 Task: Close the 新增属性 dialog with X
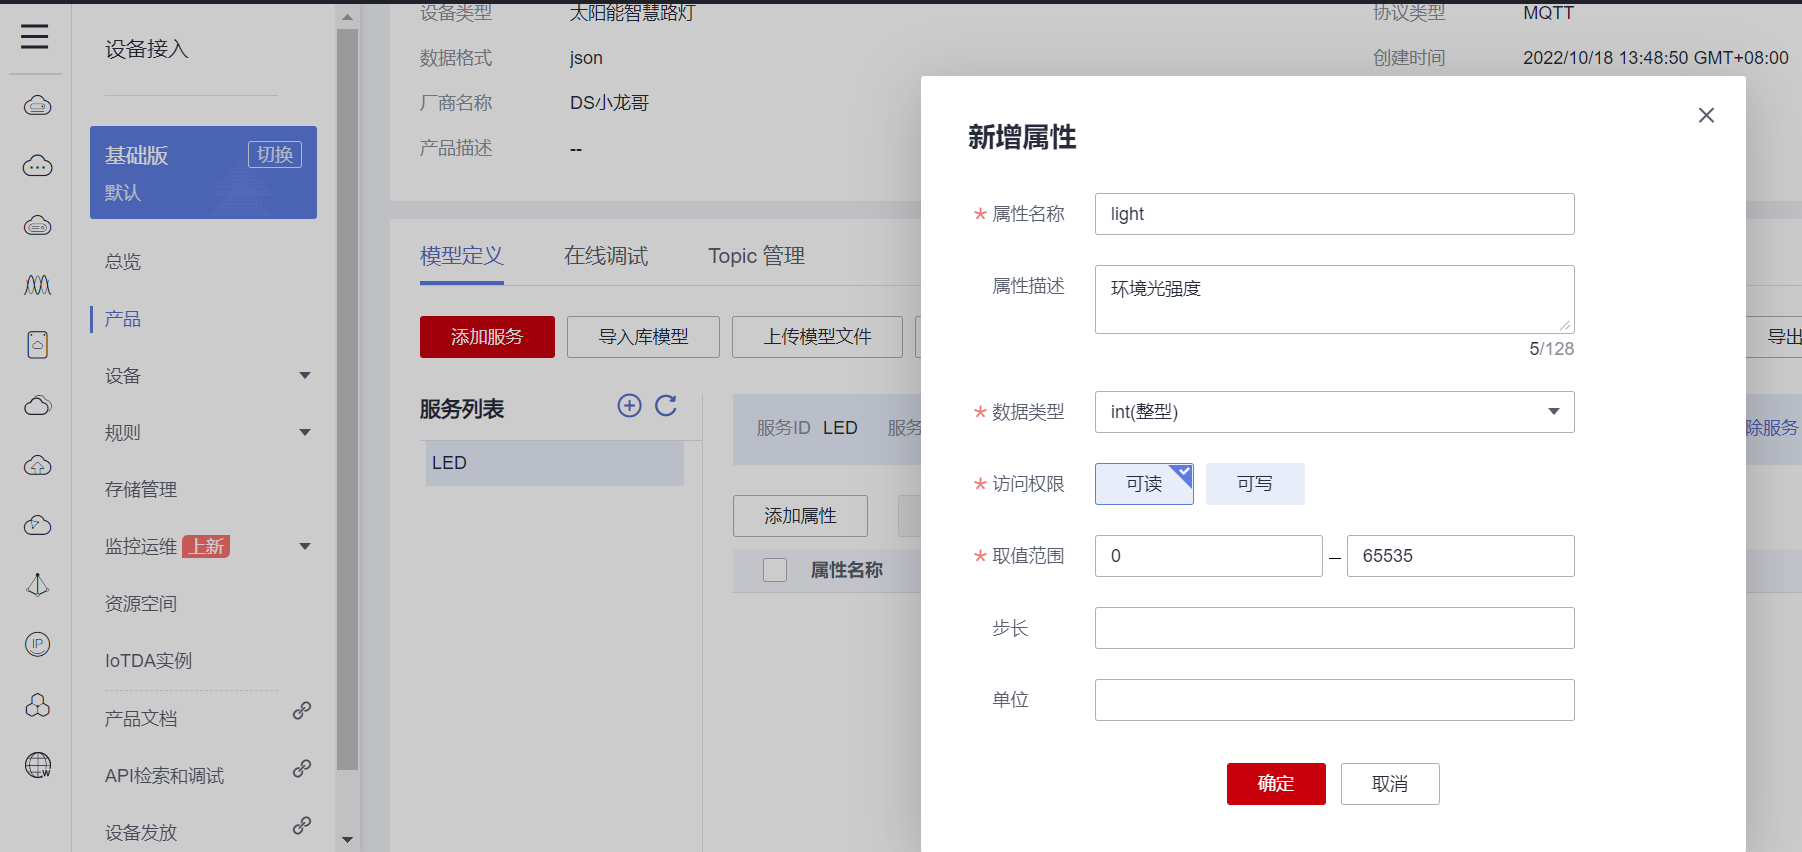[x=1706, y=115]
